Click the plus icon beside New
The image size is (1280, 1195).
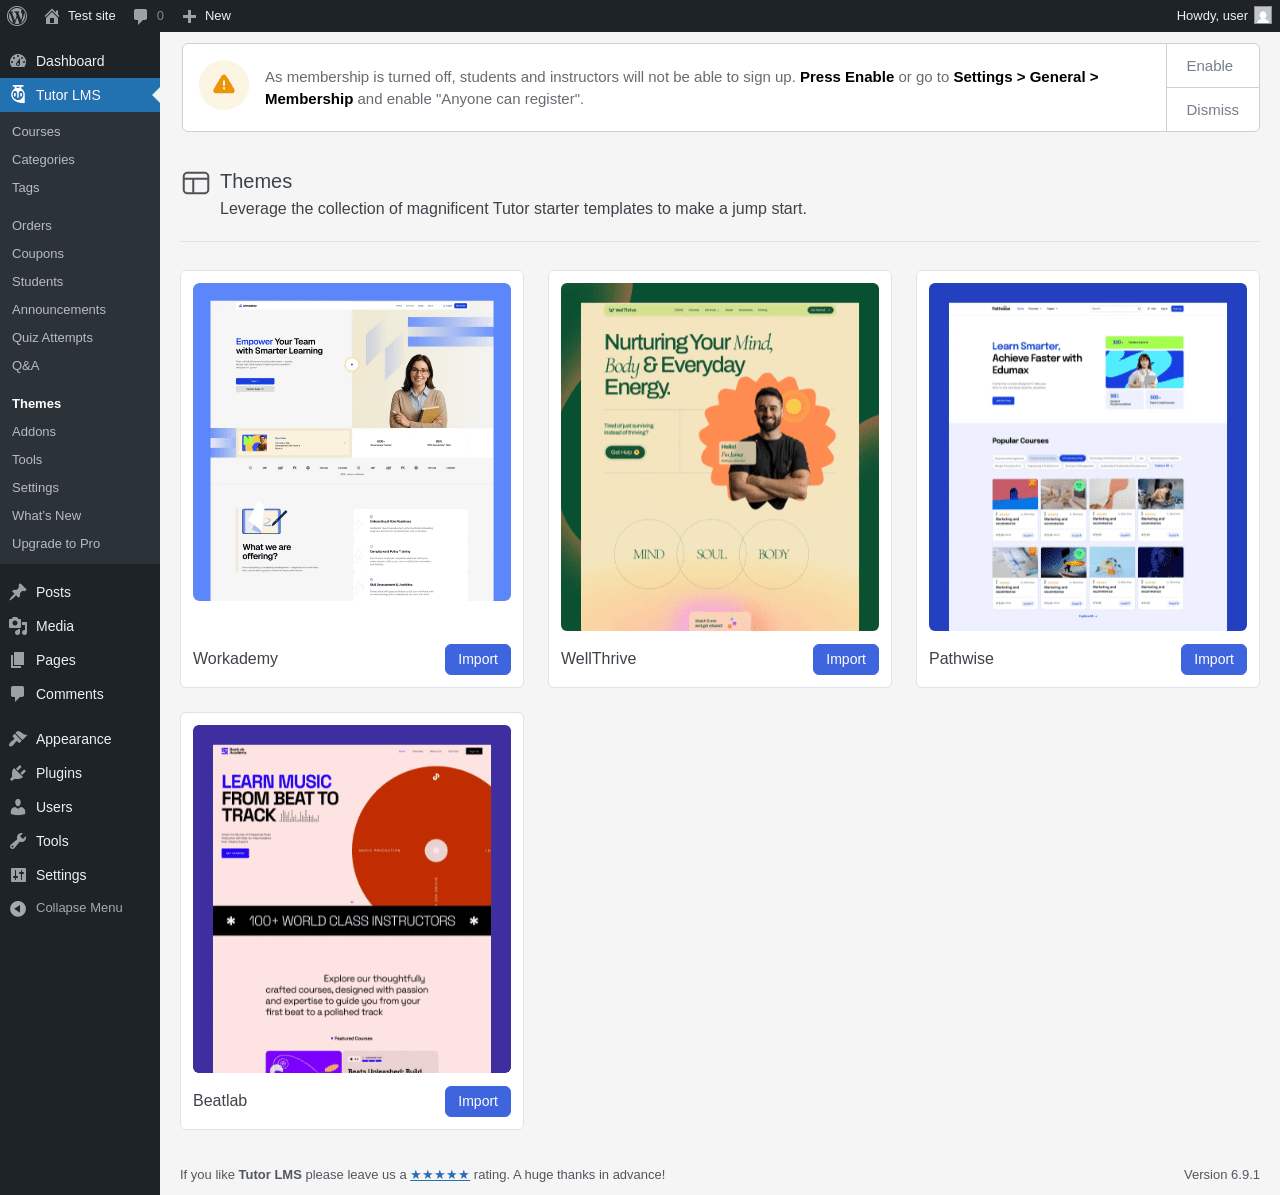pyautogui.click(x=190, y=16)
